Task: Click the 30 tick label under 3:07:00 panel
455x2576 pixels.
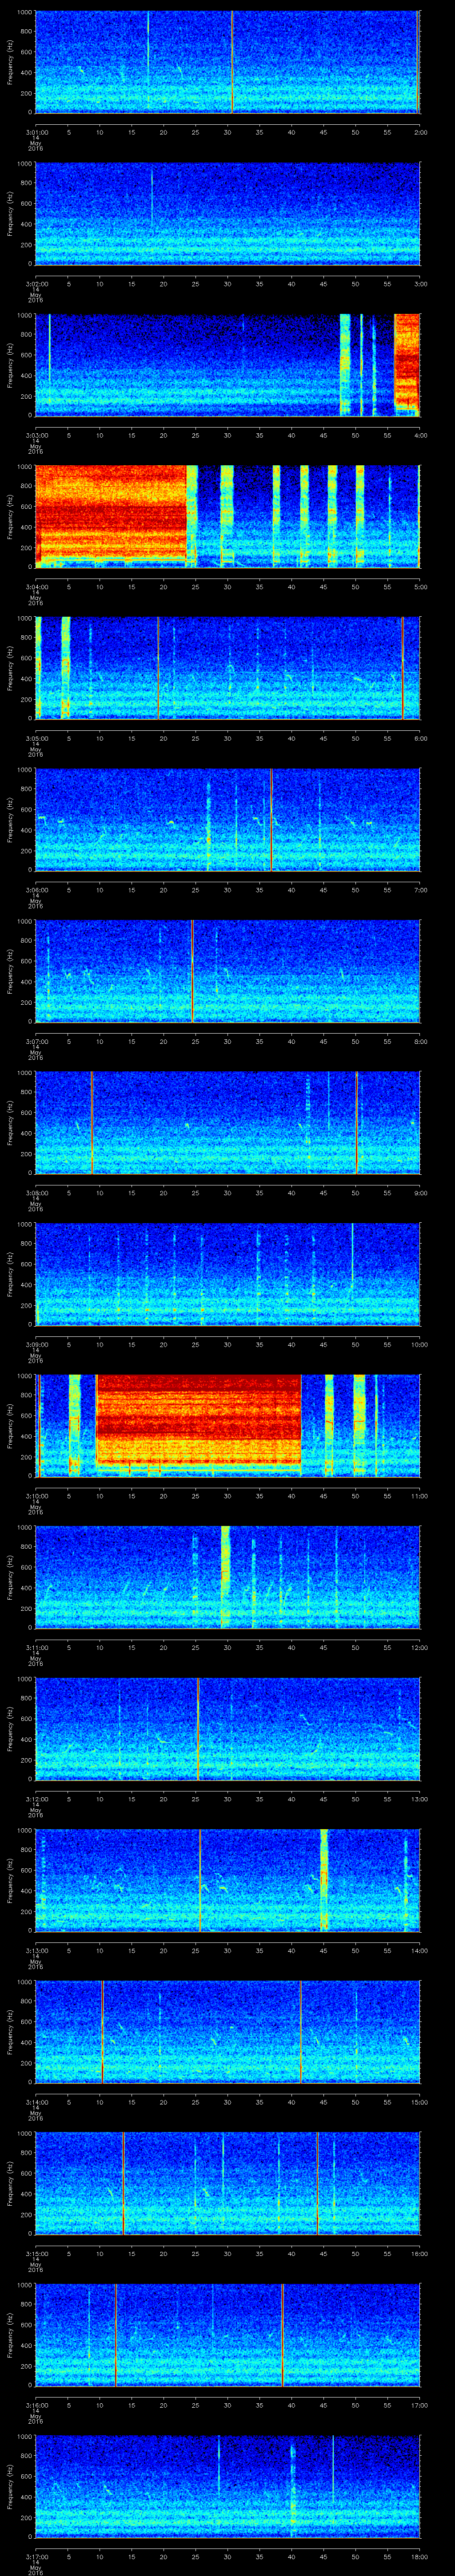Action: [227, 1041]
